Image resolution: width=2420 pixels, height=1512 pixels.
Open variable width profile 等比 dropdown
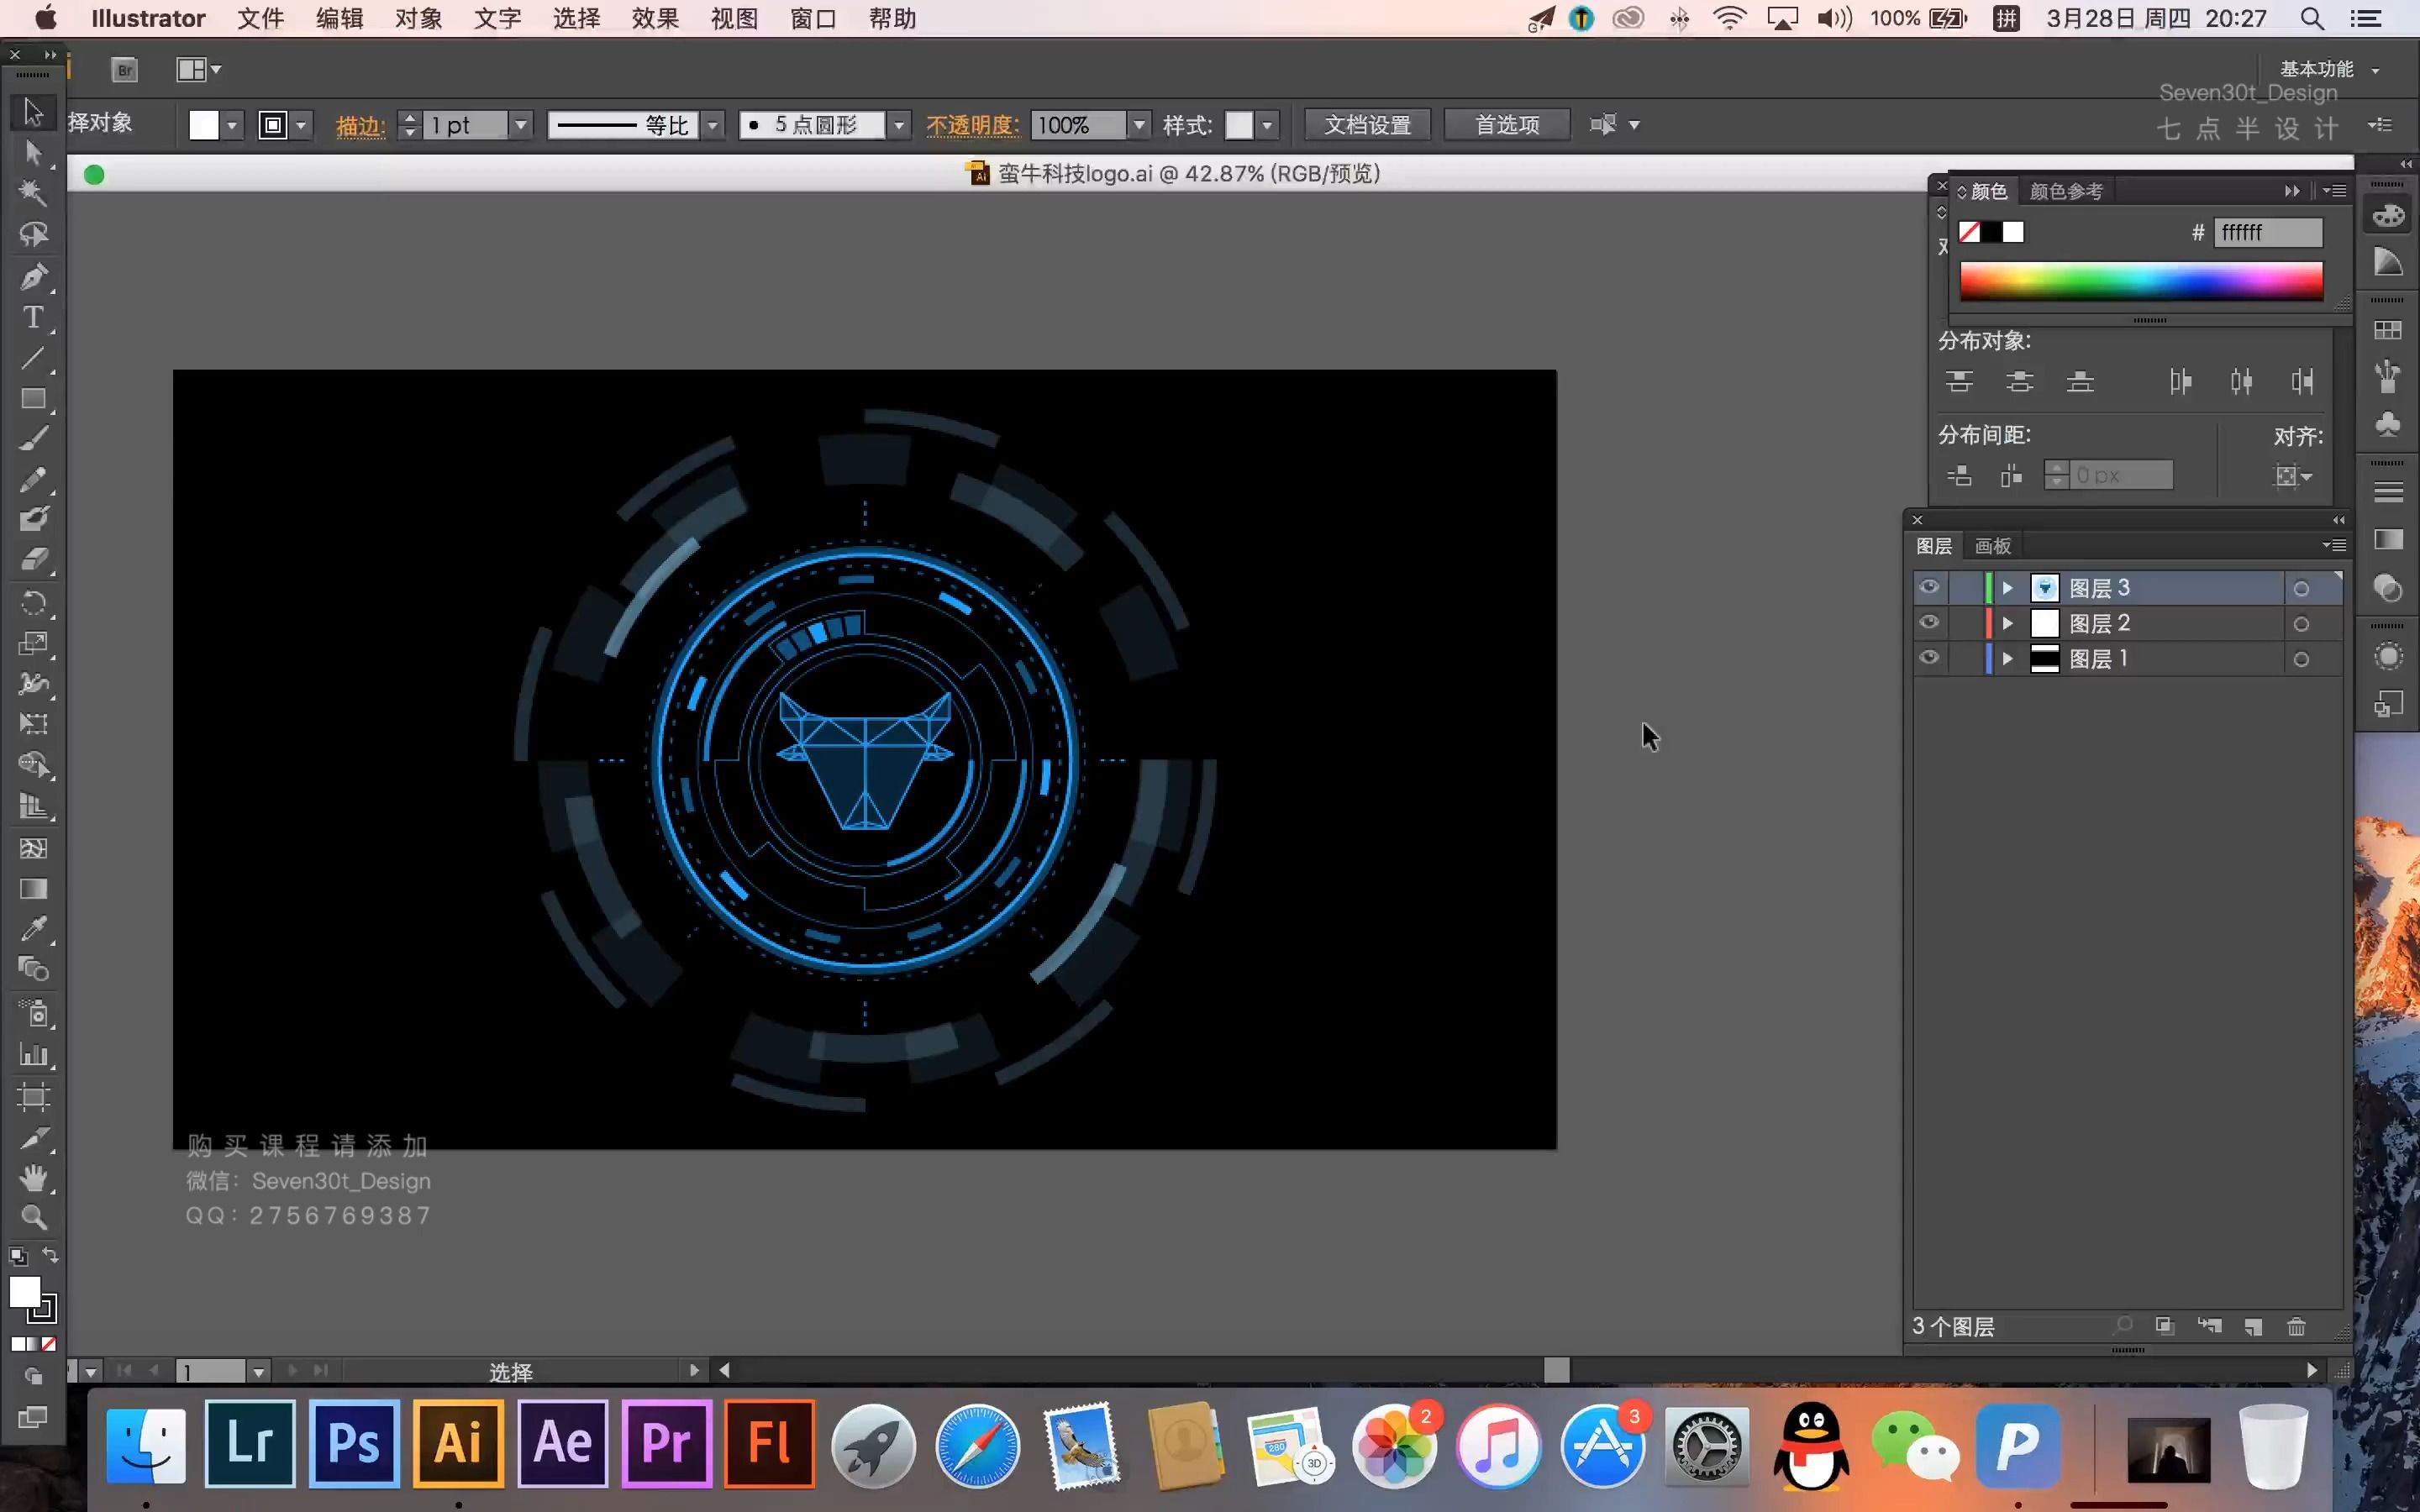tap(712, 125)
